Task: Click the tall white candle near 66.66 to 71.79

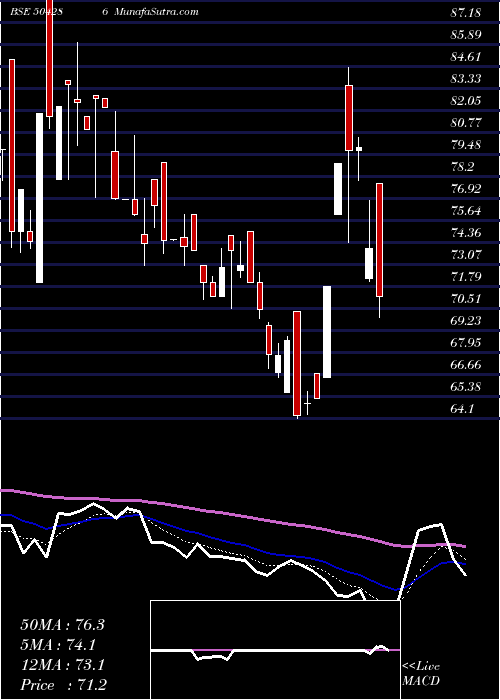Action: [x=327, y=332]
